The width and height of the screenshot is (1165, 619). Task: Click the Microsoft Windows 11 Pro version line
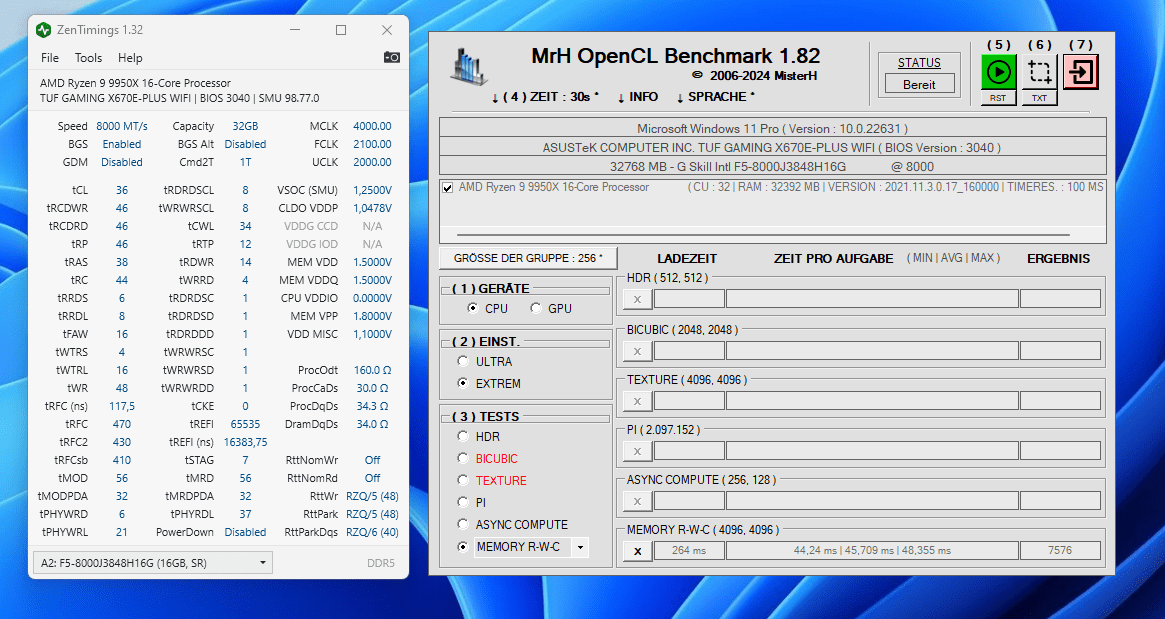[x=773, y=129]
